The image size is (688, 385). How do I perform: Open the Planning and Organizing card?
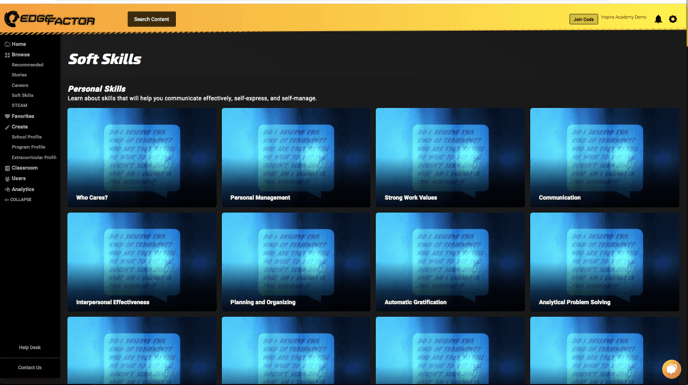coord(296,262)
